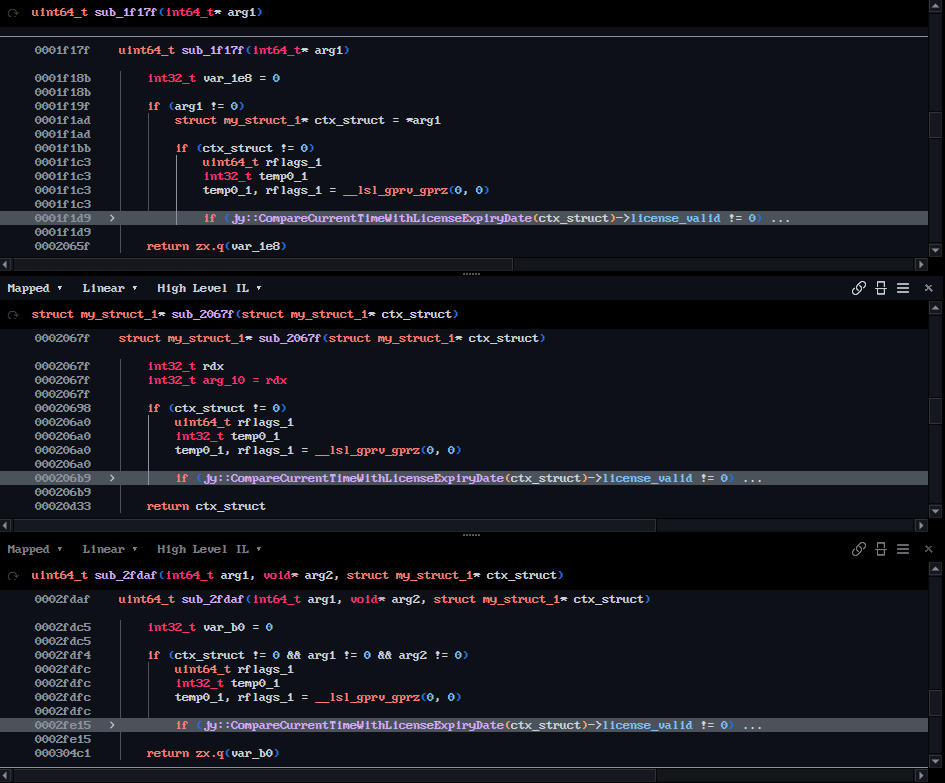Click refresh icon beside sub_1f17f header
The height and width of the screenshot is (783, 945).
[12, 12]
